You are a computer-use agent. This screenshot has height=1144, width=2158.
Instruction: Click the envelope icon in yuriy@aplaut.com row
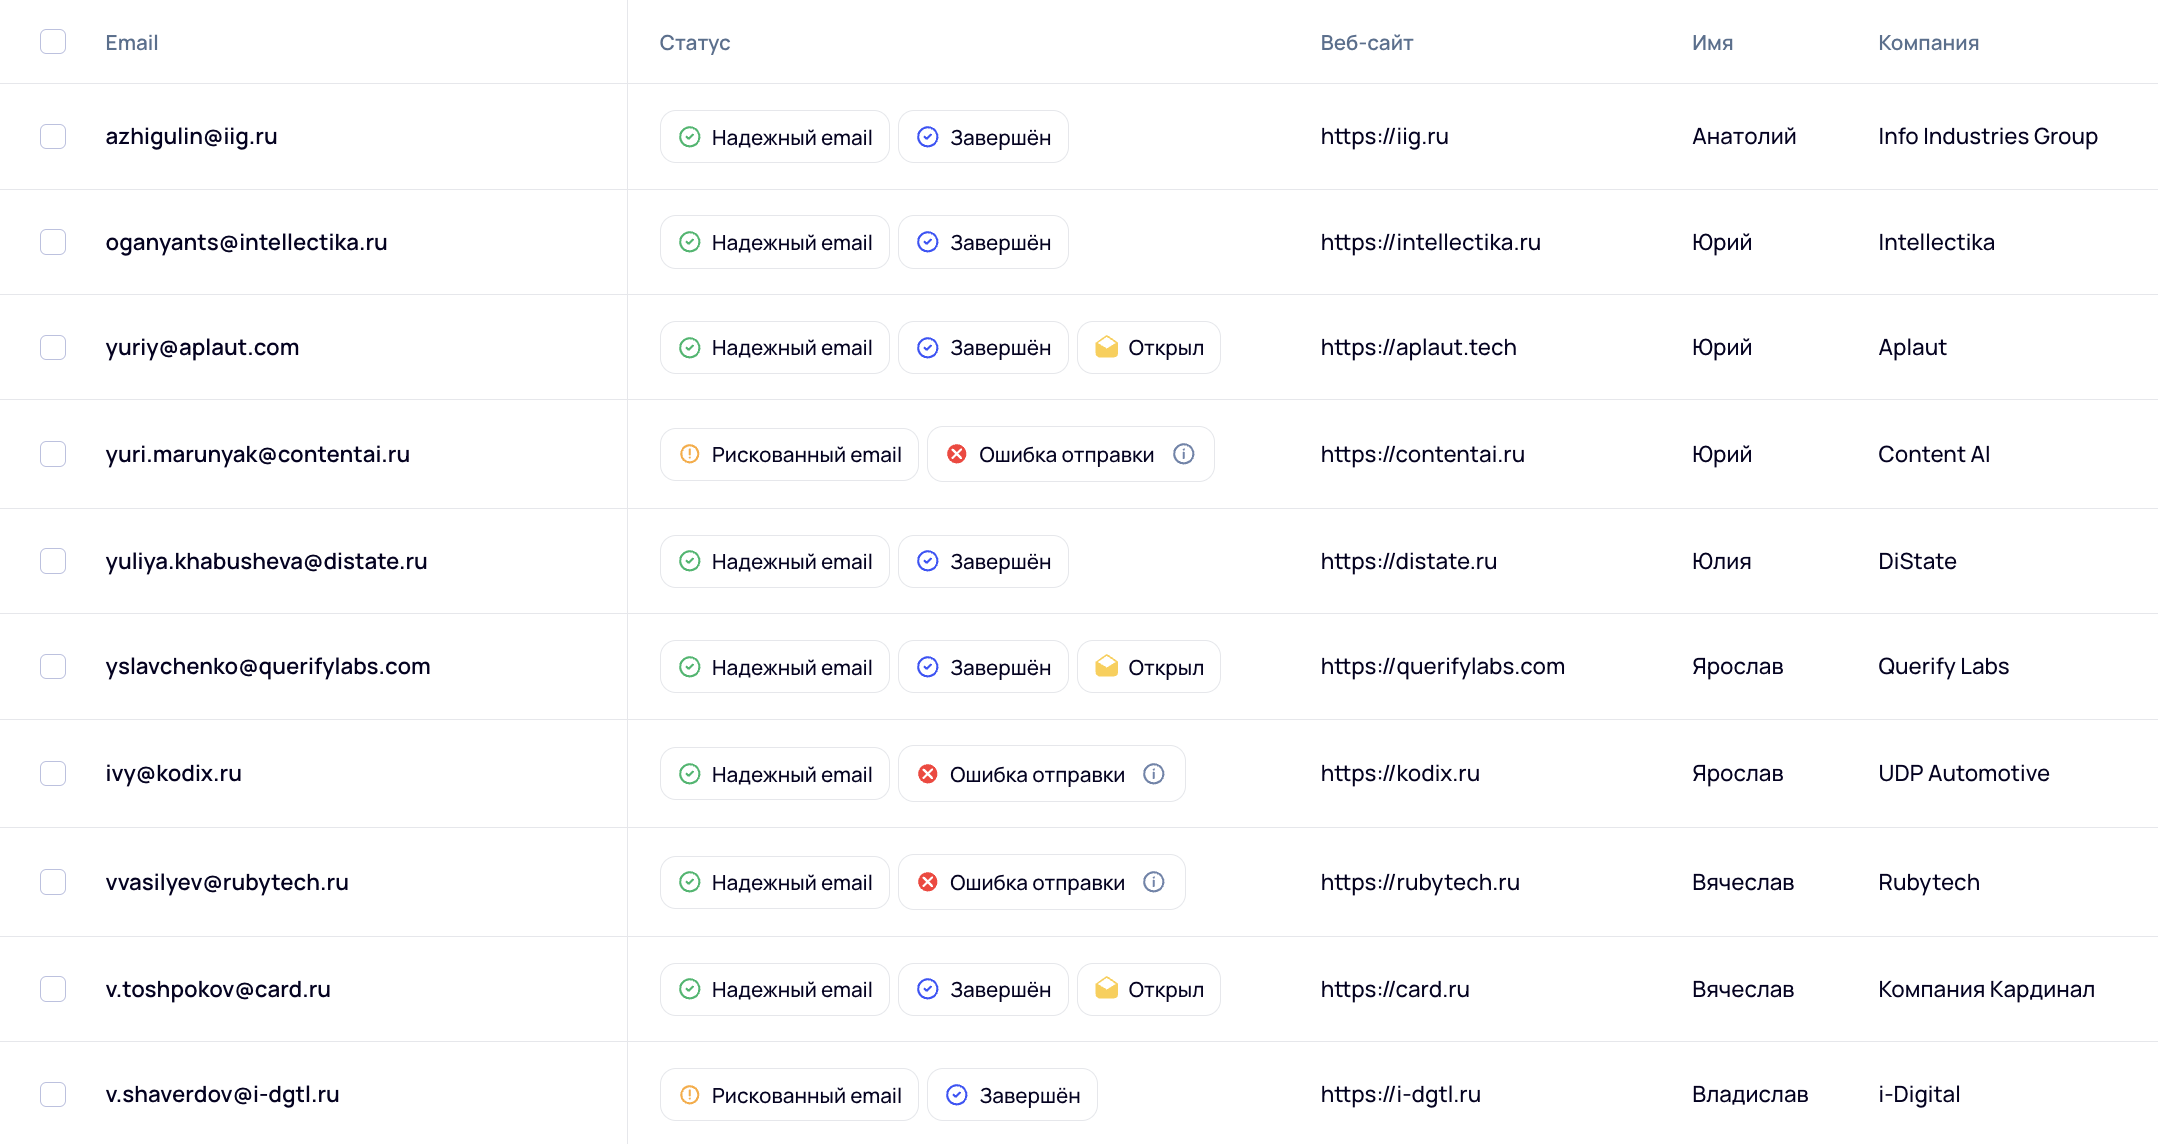(x=1106, y=347)
